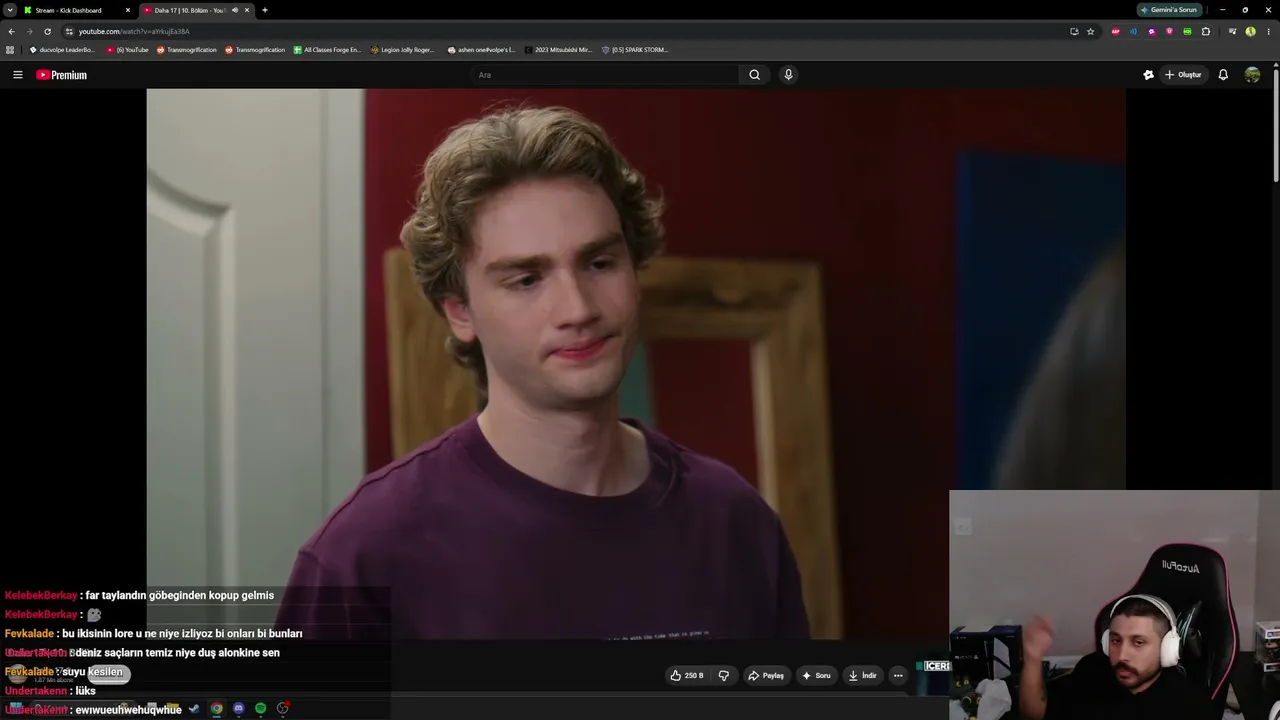Reload the current YouTube page
This screenshot has width=1280, height=720.
tap(47, 31)
